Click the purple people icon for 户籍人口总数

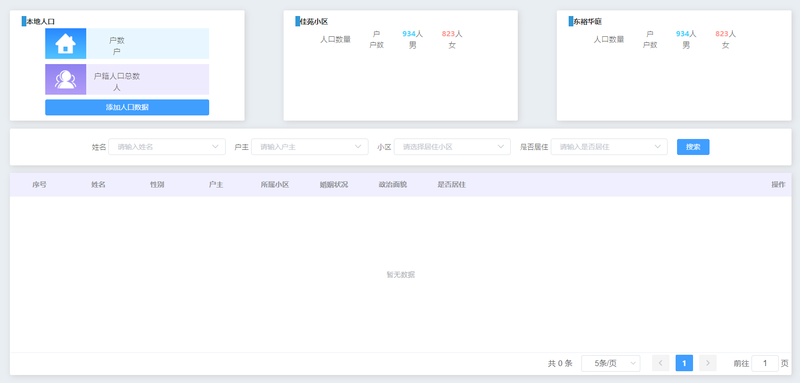click(x=65, y=79)
